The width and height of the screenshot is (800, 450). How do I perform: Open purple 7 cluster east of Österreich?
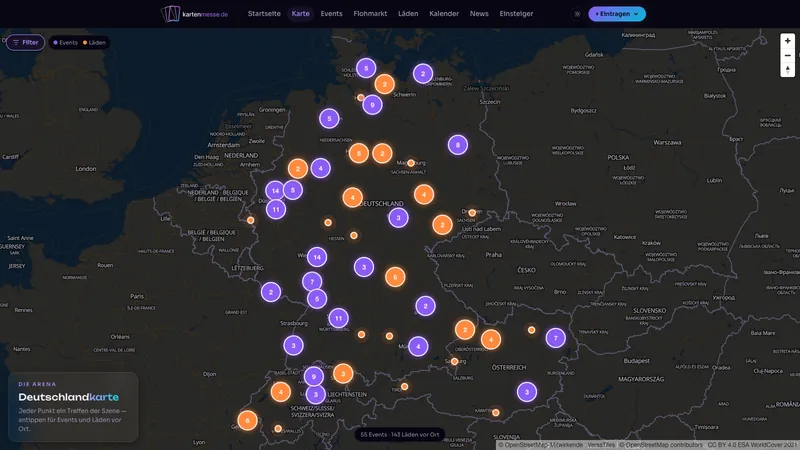point(556,338)
